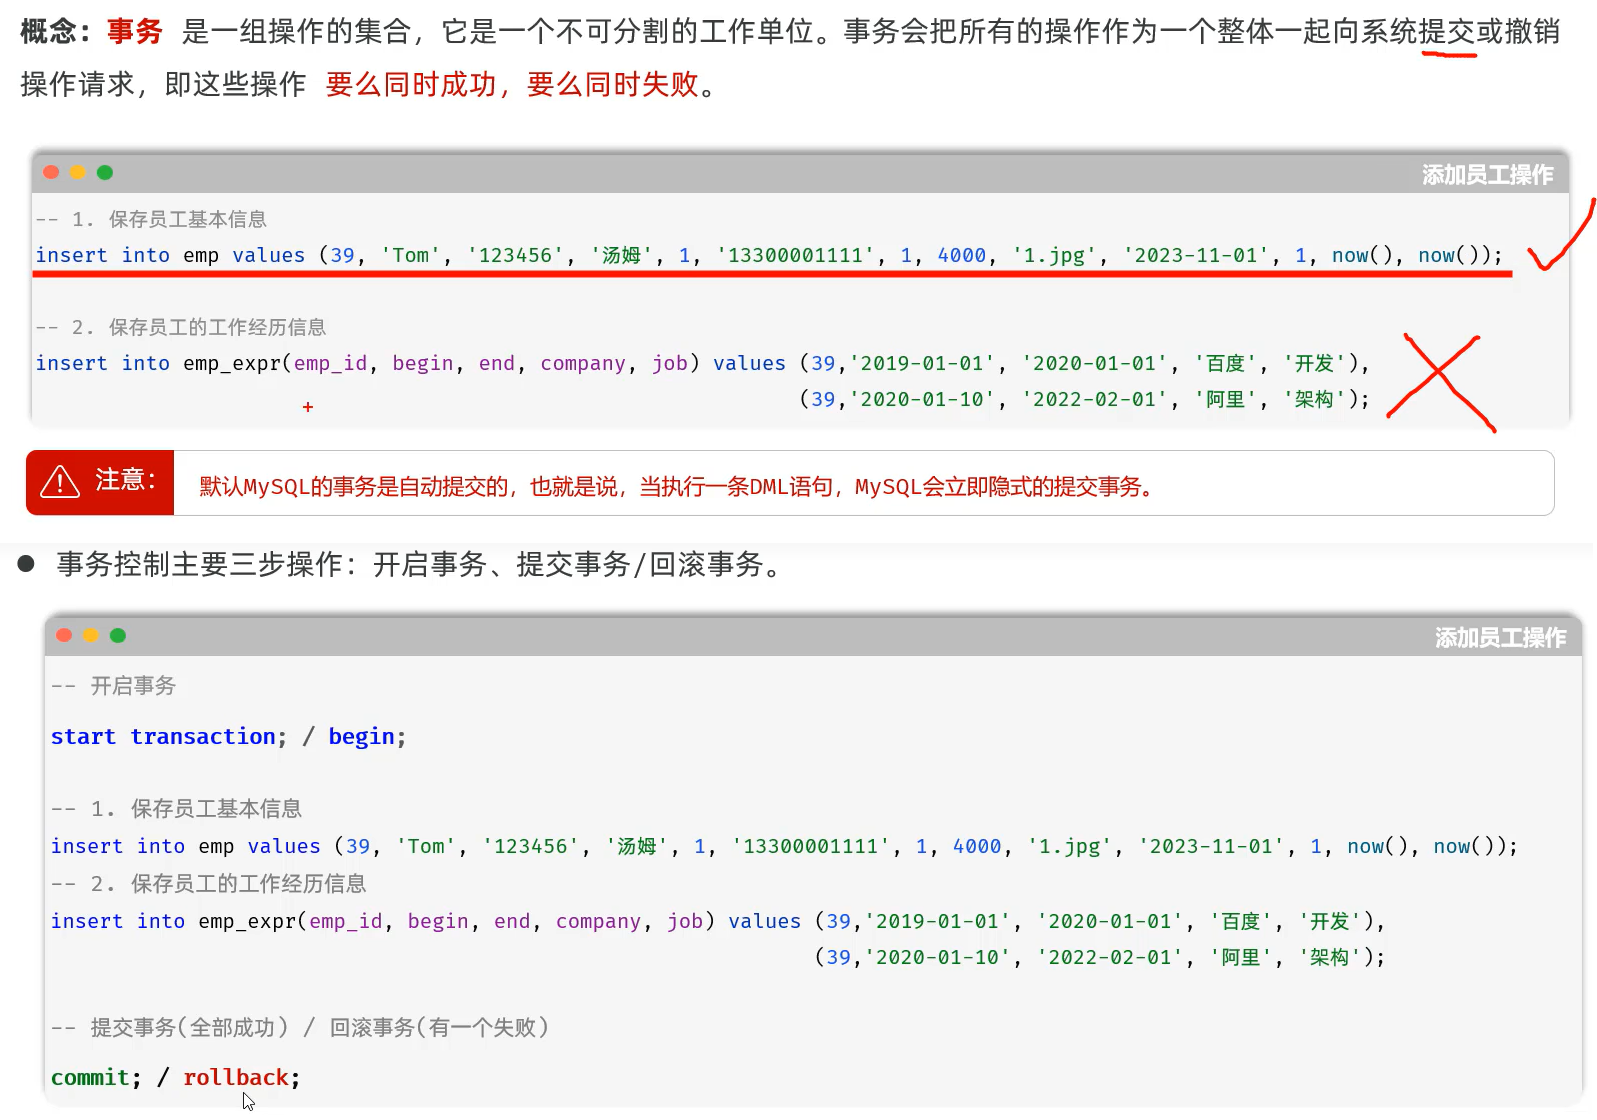The width and height of the screenshot is (1597, 1120).
Task: Click the warning triangle icon beside 注意
Action: click(60, 482)
